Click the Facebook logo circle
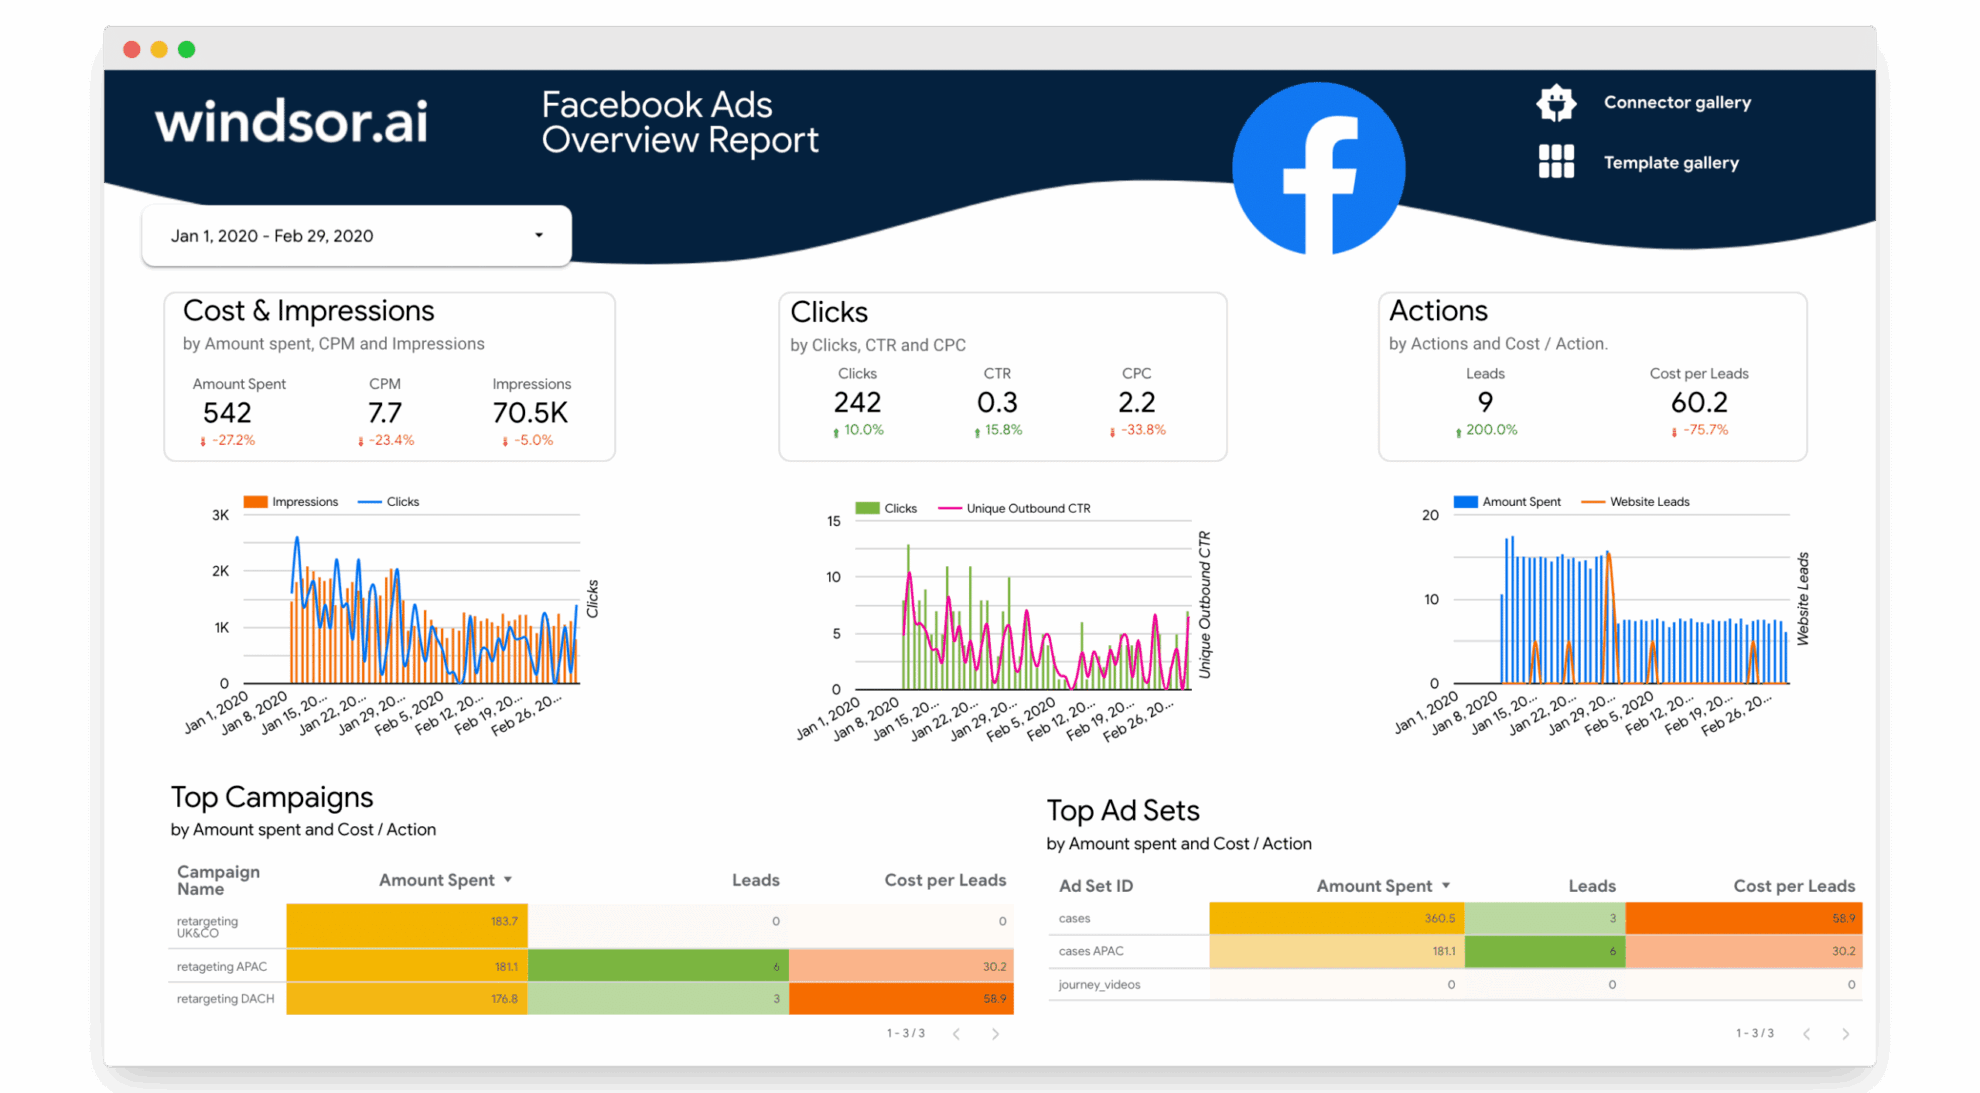 1318,168
